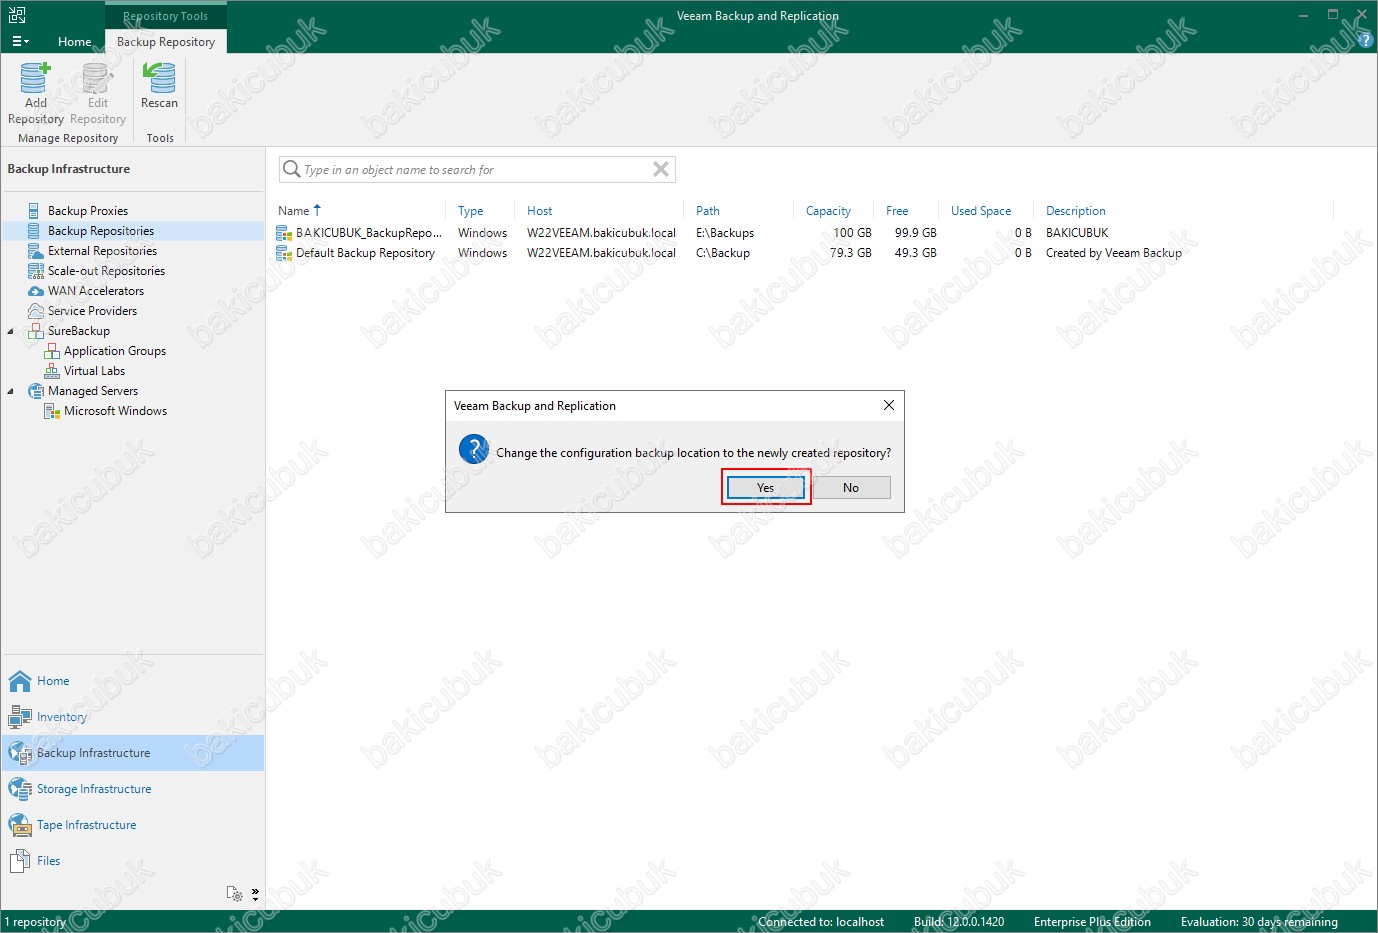
Task: Select WAN Accelerators in the tree
Action: pos(95,291)
